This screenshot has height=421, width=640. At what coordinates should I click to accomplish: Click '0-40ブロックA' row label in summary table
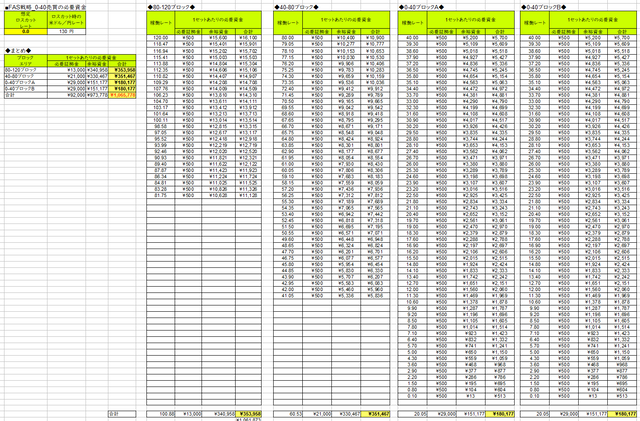pos(26,82)
